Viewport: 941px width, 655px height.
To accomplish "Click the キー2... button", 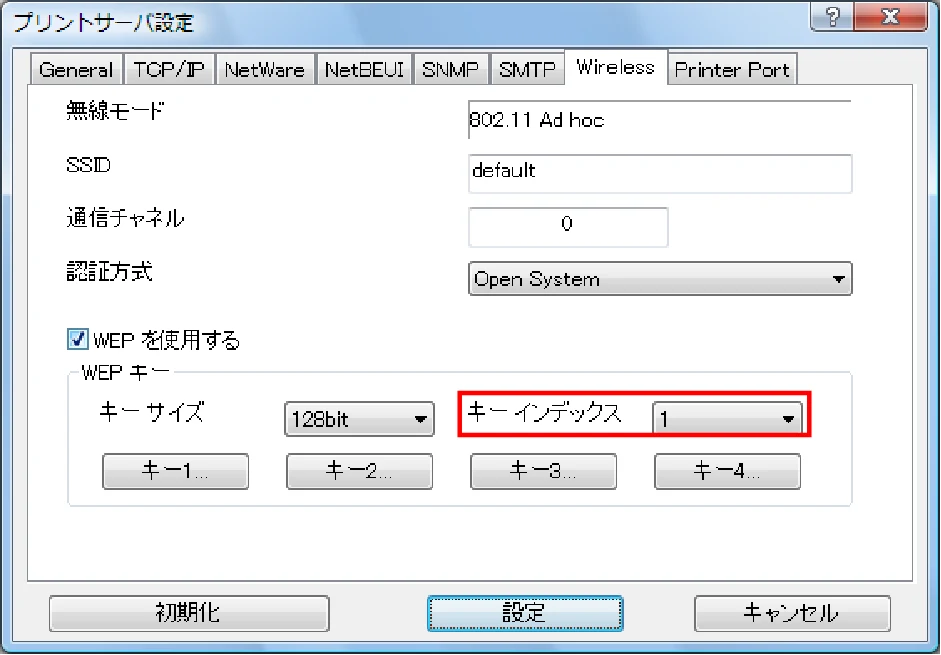I will click(359, 471).
